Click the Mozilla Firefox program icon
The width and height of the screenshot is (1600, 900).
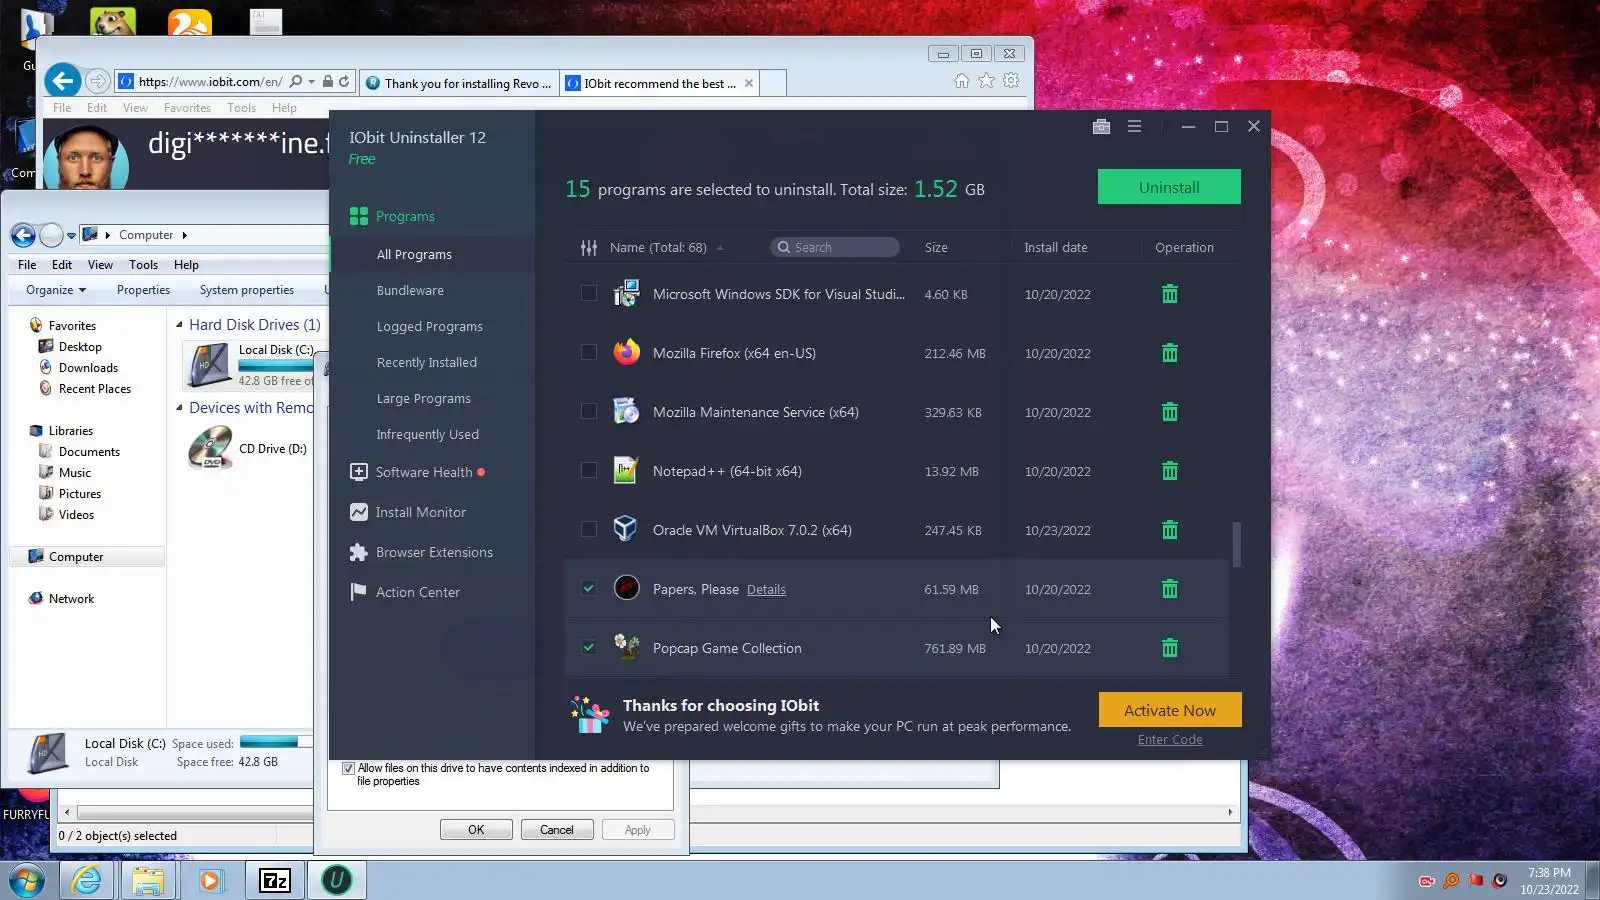626,352
